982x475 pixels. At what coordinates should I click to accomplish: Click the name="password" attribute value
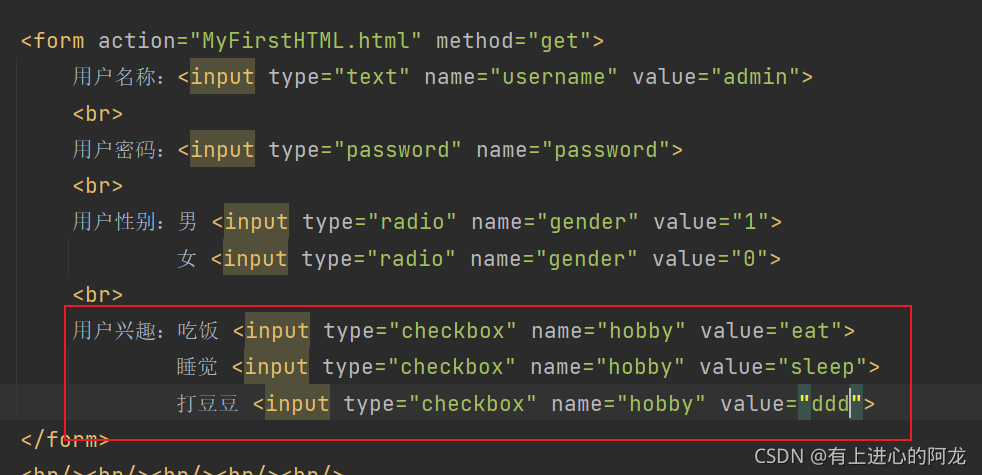[x=606, y=150]
